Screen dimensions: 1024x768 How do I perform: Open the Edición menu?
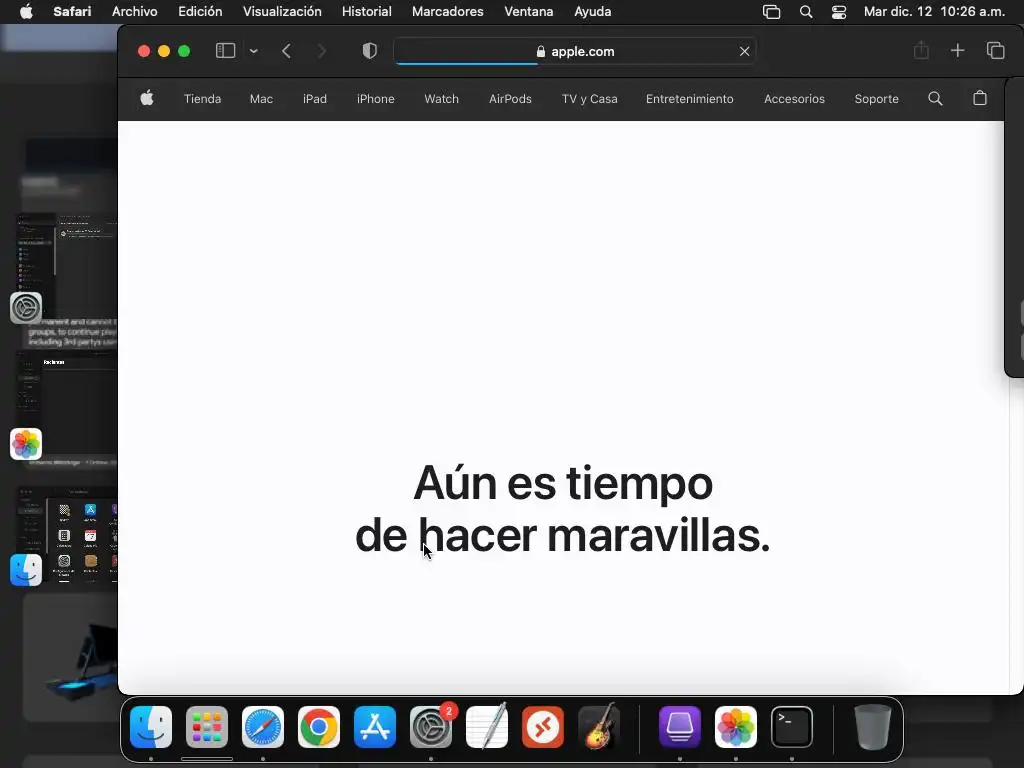[200, 11]
